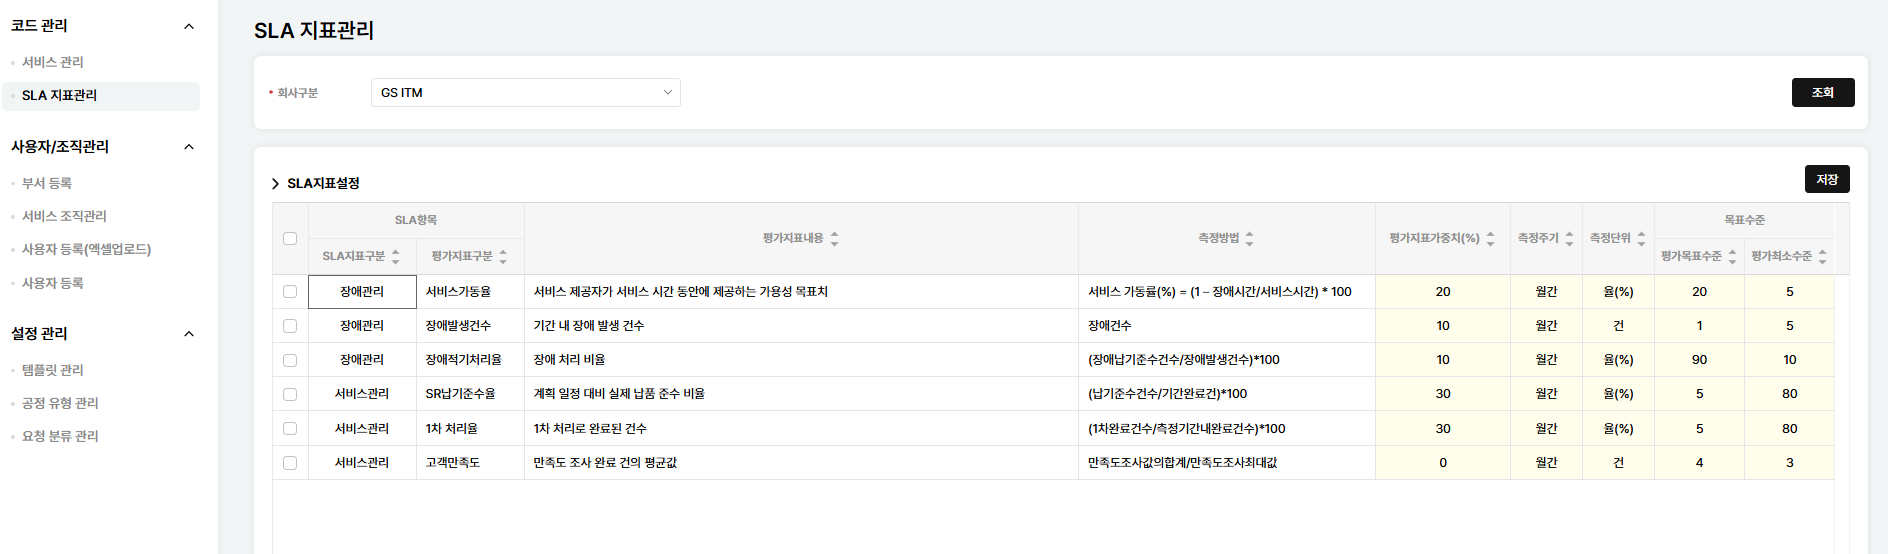Click the 평가지표가중치 cell for SR납기준수율

click(x=1442, y=394)
